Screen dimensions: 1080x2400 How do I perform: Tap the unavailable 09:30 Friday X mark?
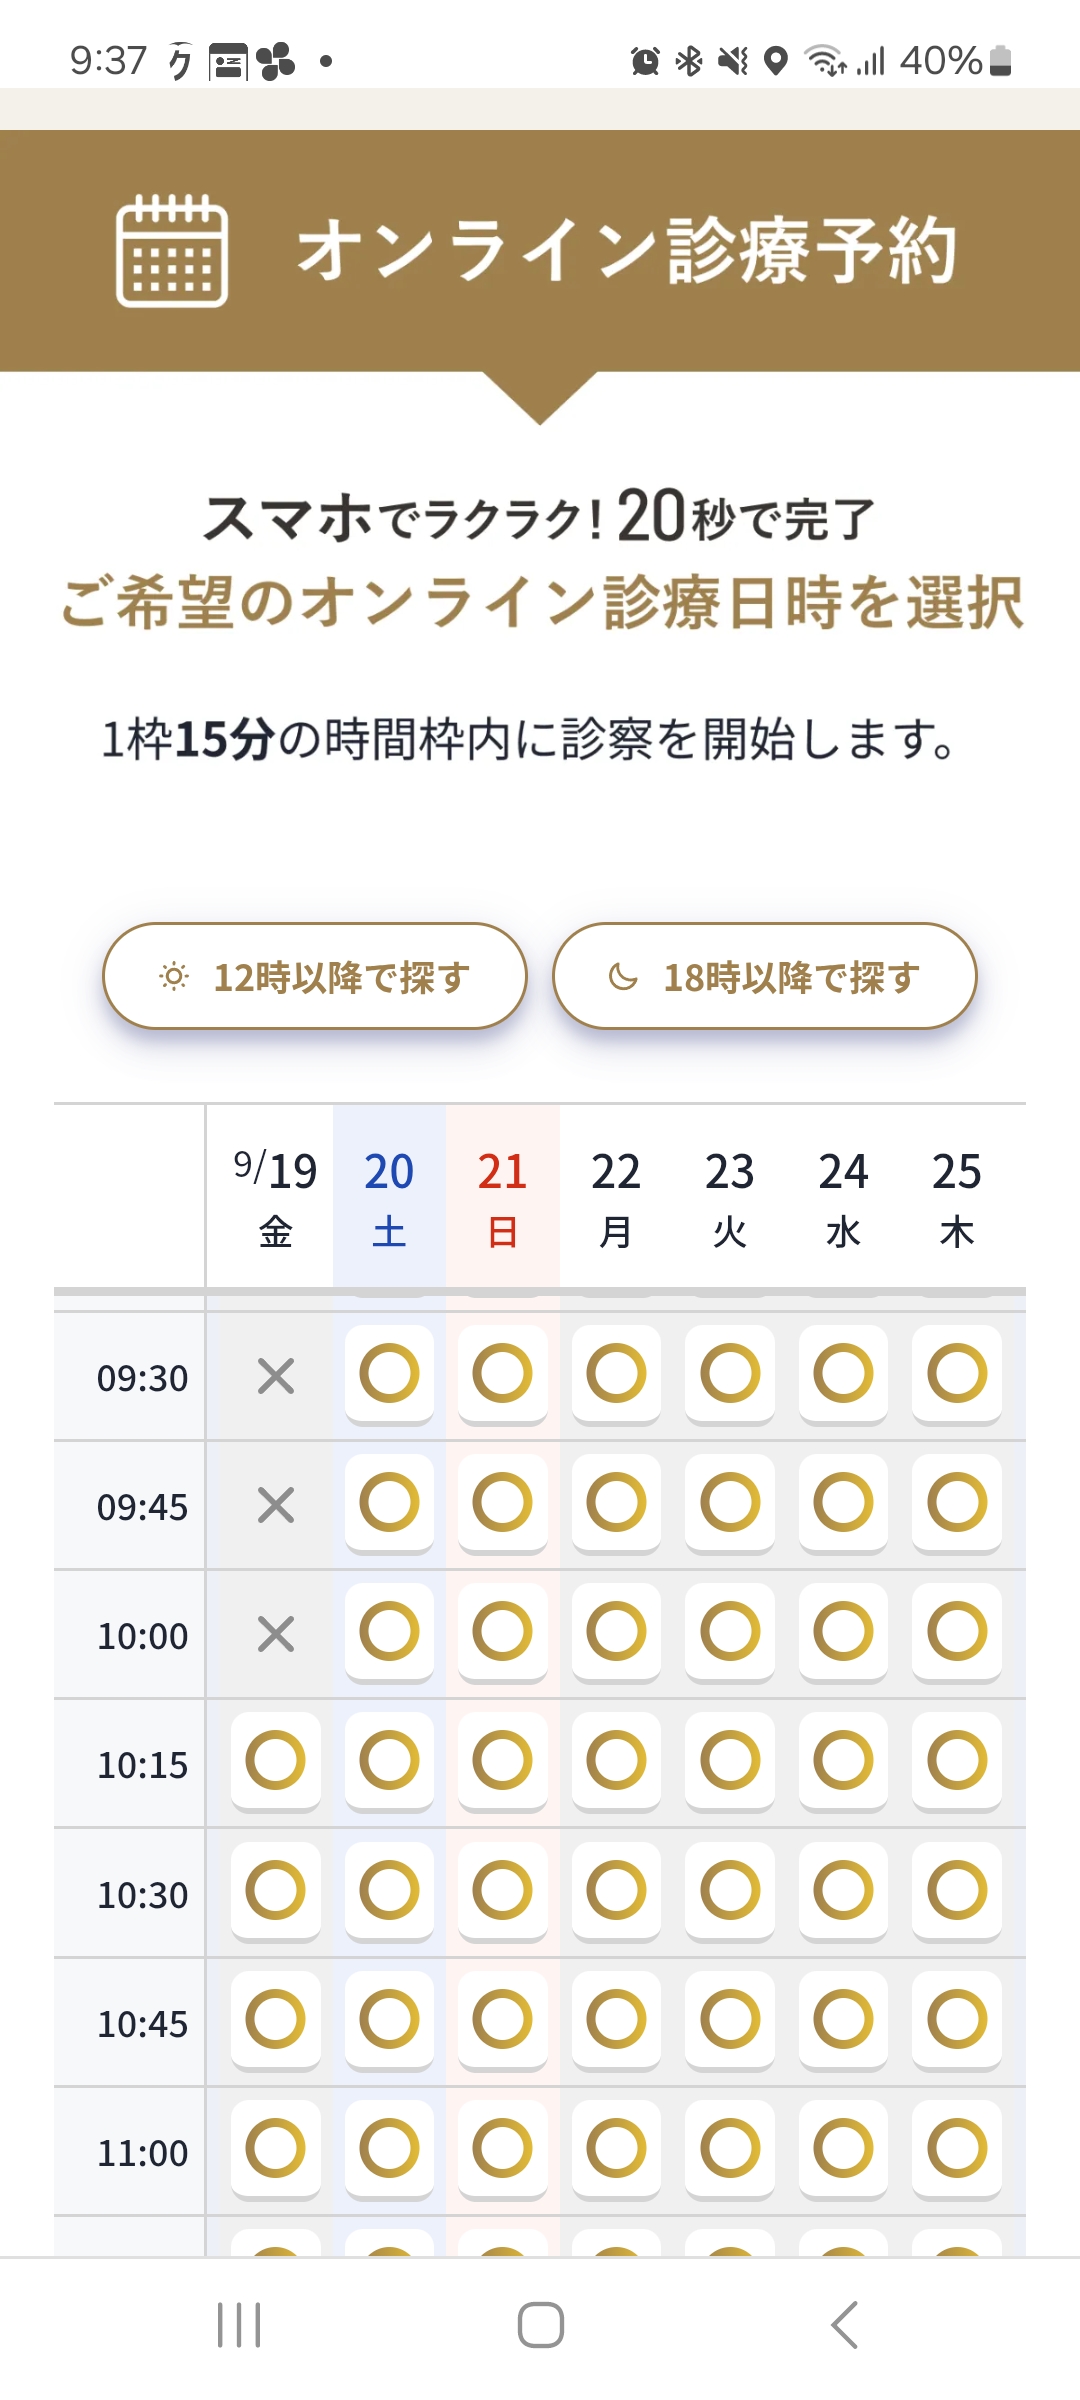click(x=275, y=1376)
